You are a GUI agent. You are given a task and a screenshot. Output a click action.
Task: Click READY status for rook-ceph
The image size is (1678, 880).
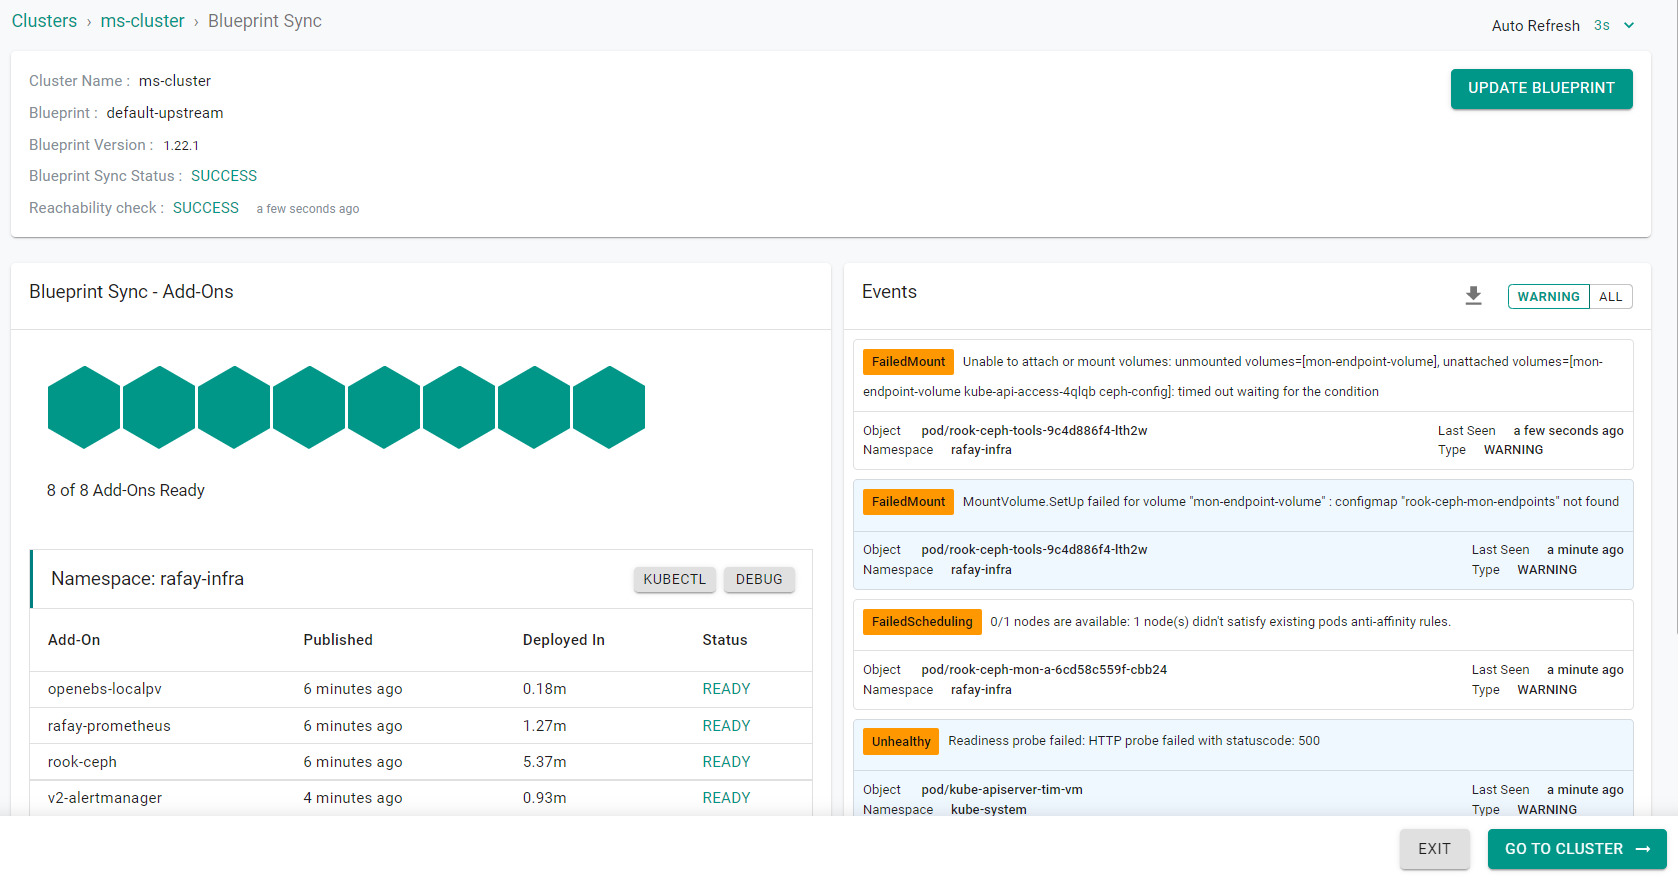(x=726, y=762)
